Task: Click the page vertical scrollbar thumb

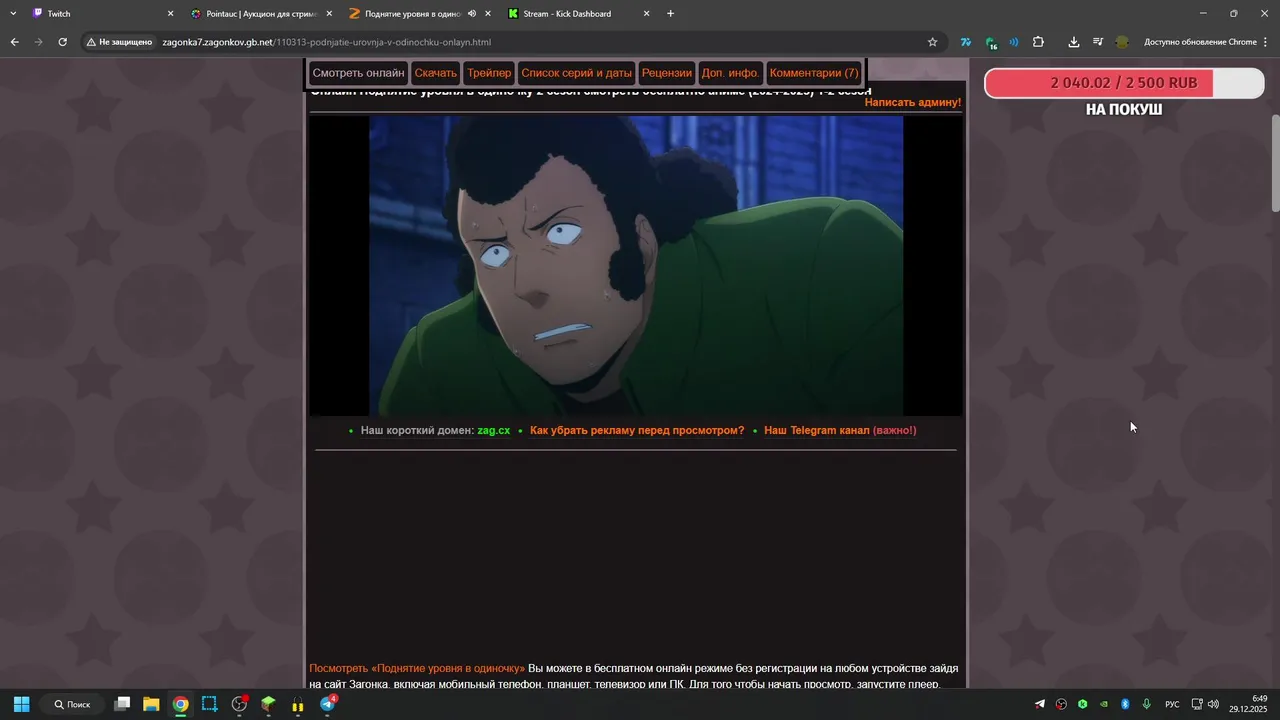Action: [x=1275, y=162]
